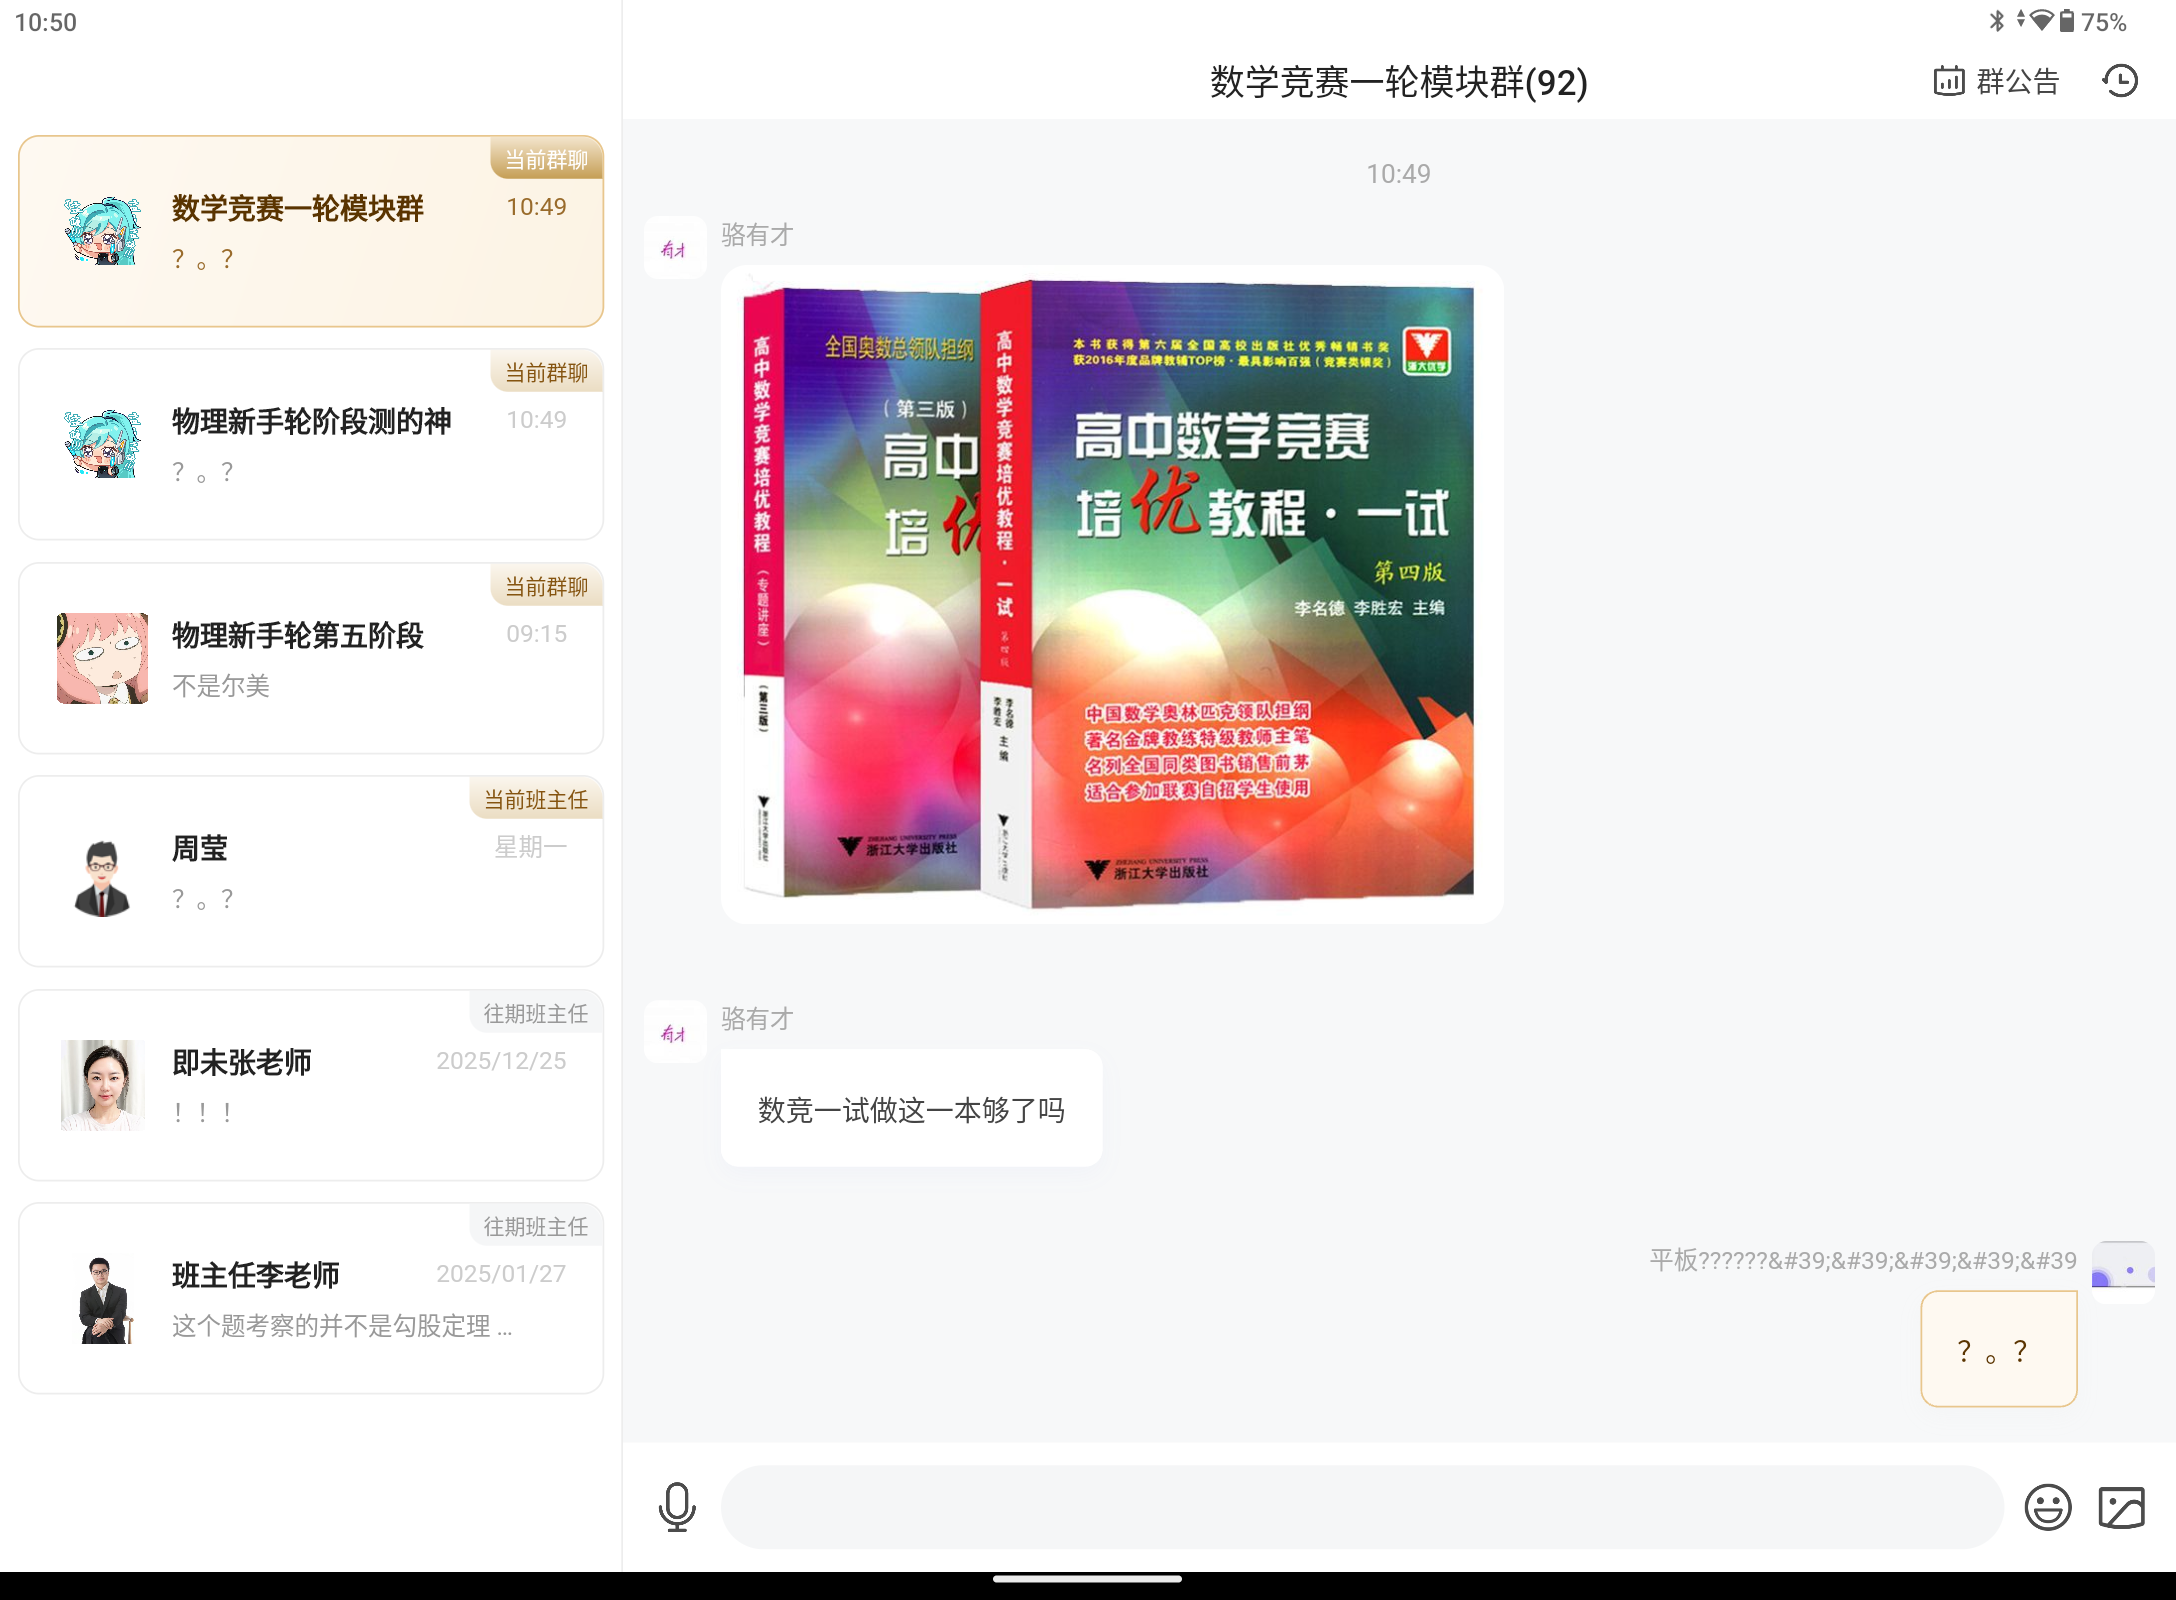The width and height of the screenshot is (2176, 1600).
Task: Tap 骆有才 avatar above image message
Action: (675, 248)
